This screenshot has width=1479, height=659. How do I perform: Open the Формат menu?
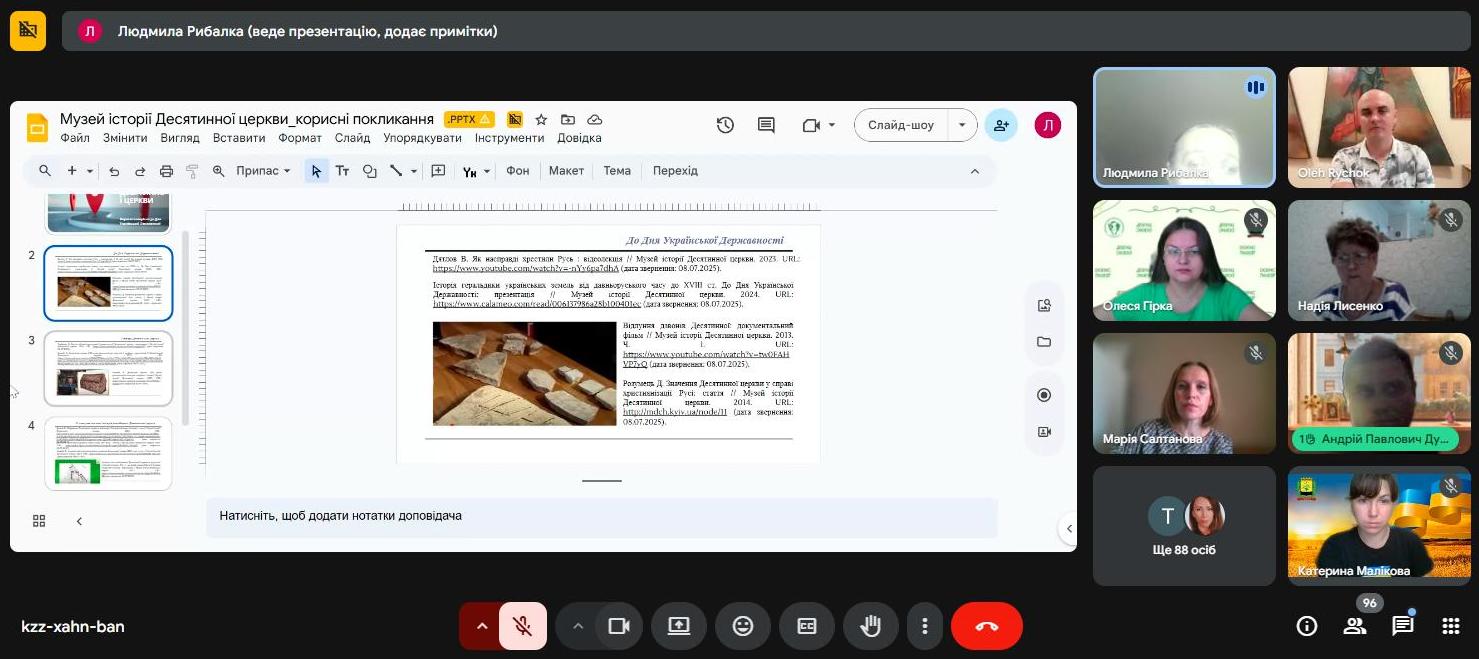click(x=300, y=138)
